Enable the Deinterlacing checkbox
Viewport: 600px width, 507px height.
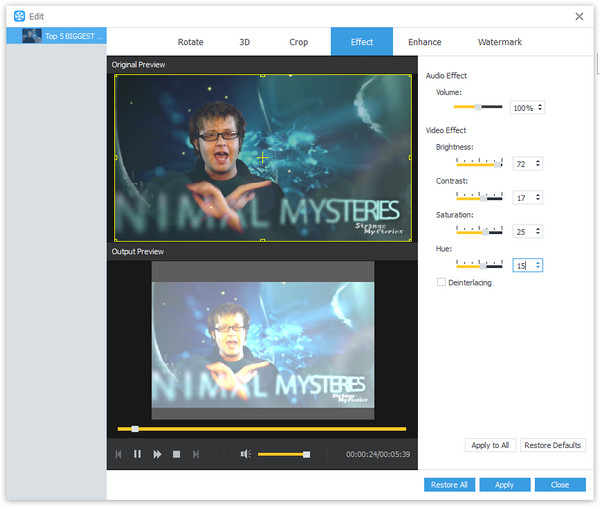[x=441, y=282]
